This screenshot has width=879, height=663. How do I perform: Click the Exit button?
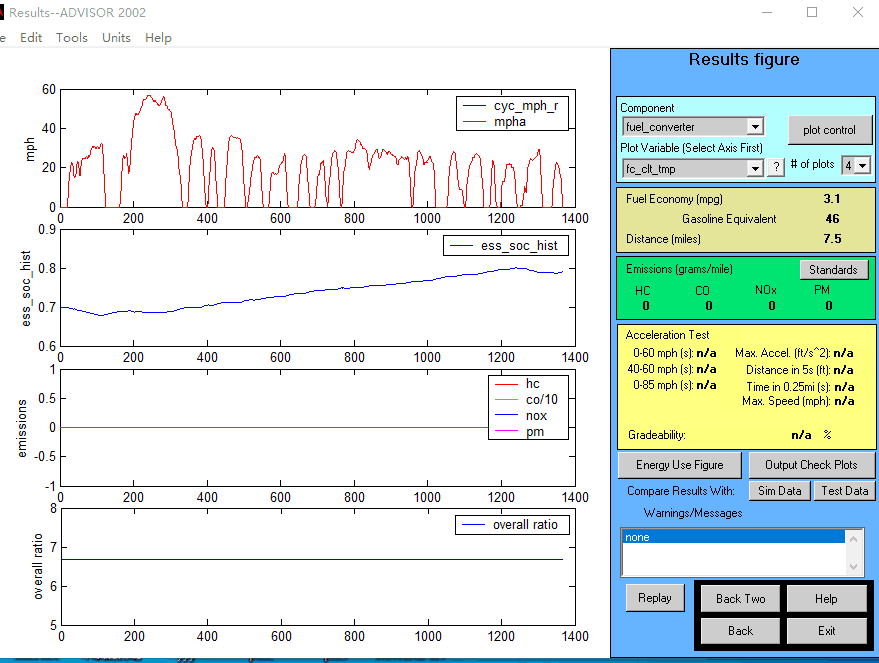826,631
